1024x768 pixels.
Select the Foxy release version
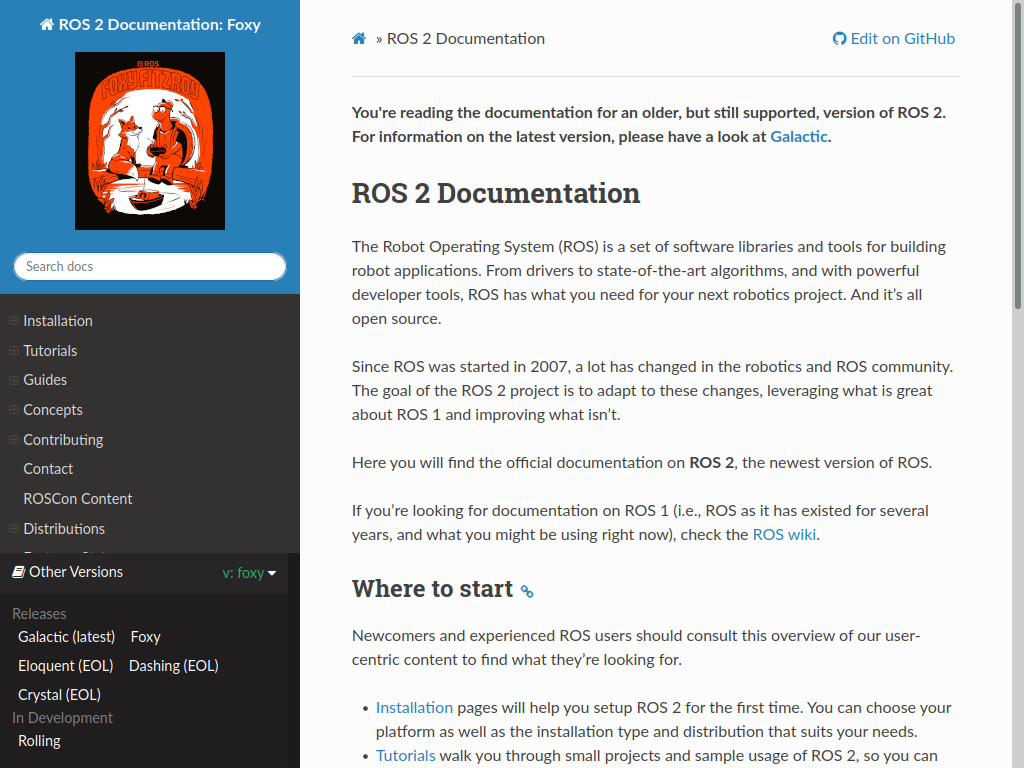click(146, 637)
